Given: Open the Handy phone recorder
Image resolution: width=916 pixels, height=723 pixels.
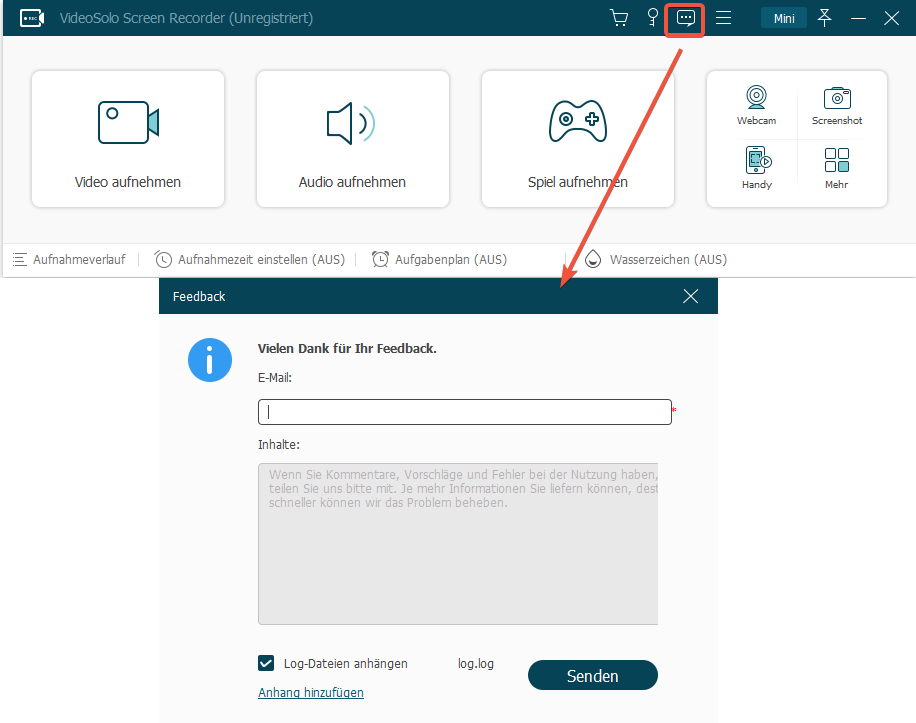Looking at the screenshot, I should 756,167.
